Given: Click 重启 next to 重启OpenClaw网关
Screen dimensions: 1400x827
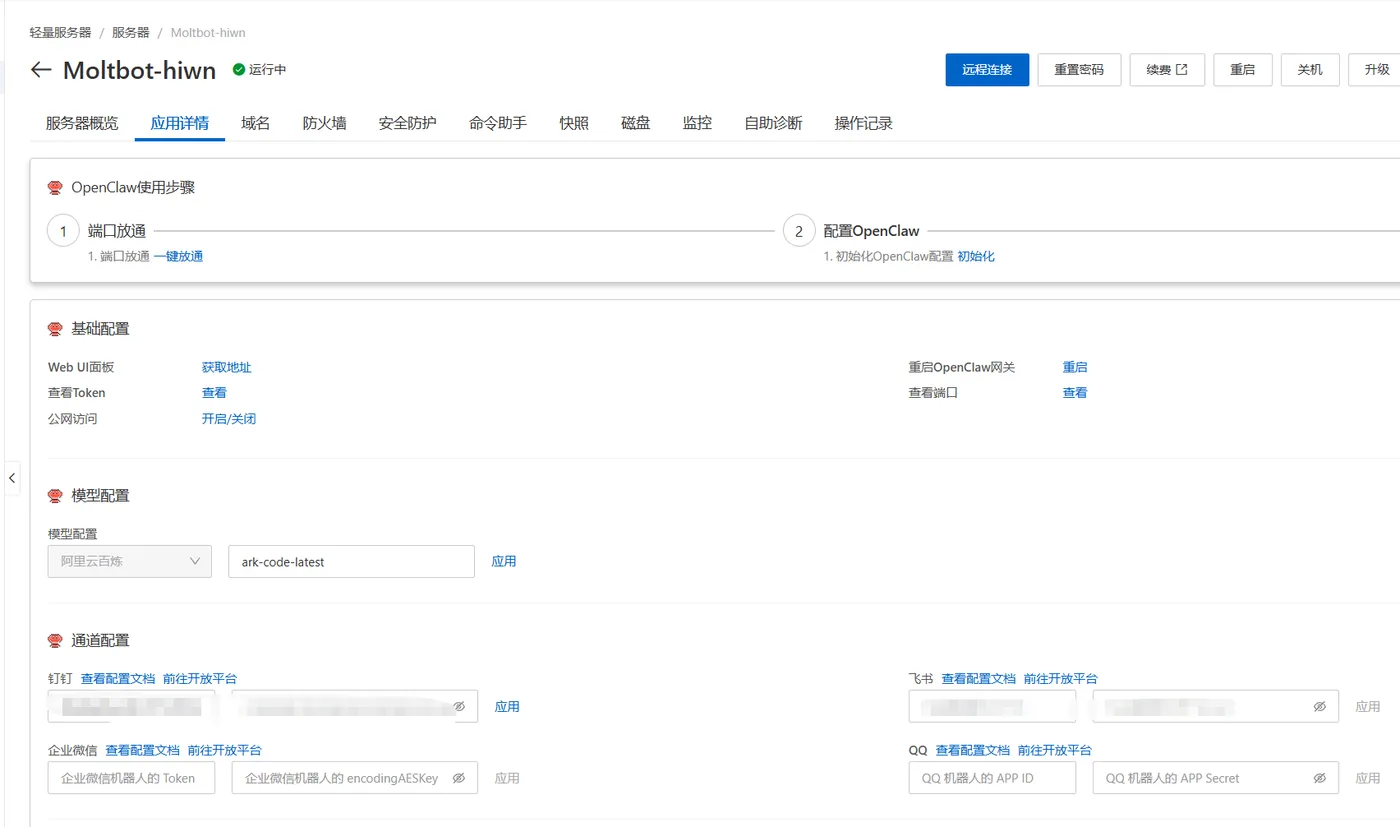Looking at the screenshot, I should [x=1075, y=367].
